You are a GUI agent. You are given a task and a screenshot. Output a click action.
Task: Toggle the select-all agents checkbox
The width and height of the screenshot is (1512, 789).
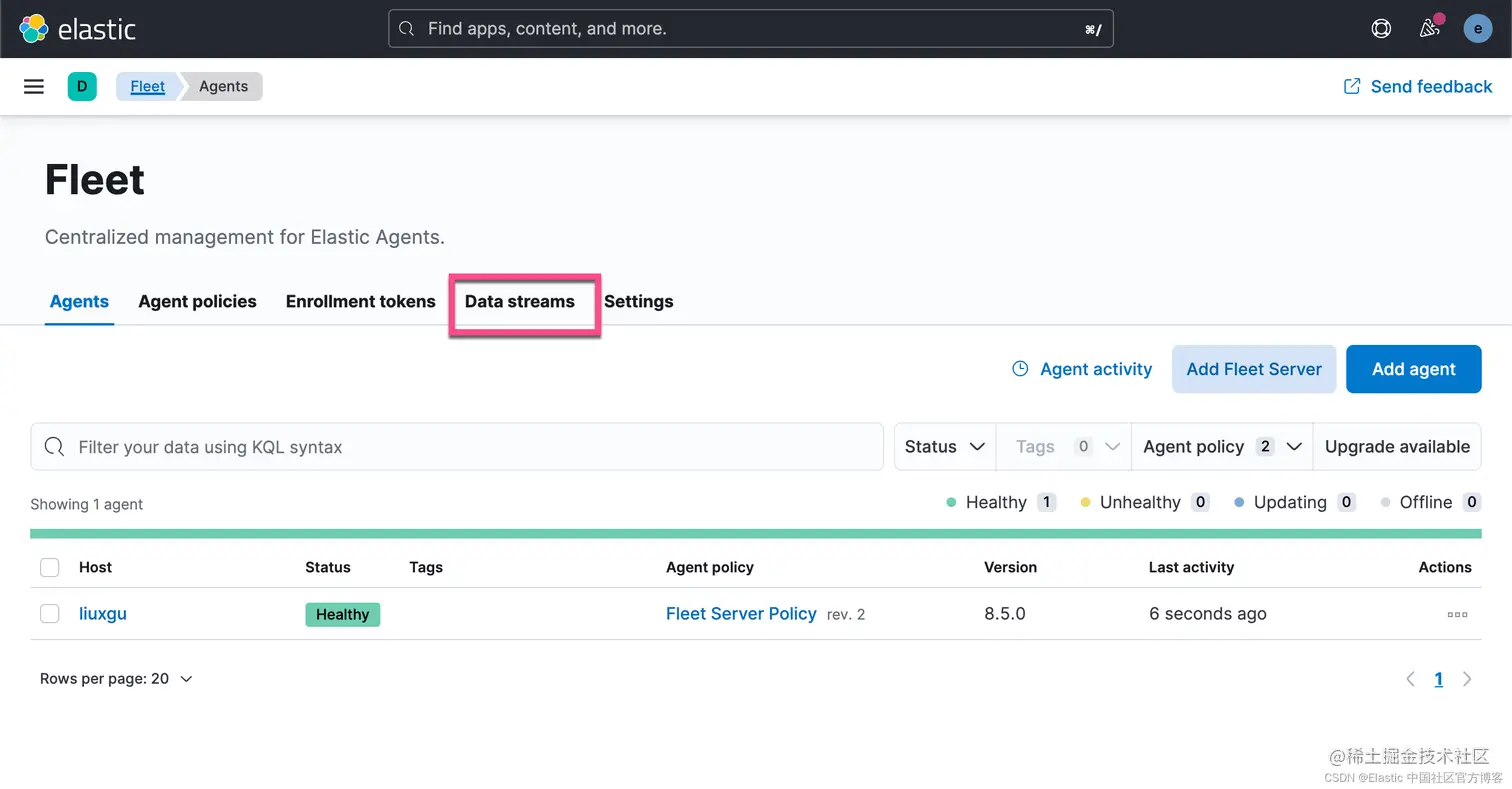[x=49, y=567]
